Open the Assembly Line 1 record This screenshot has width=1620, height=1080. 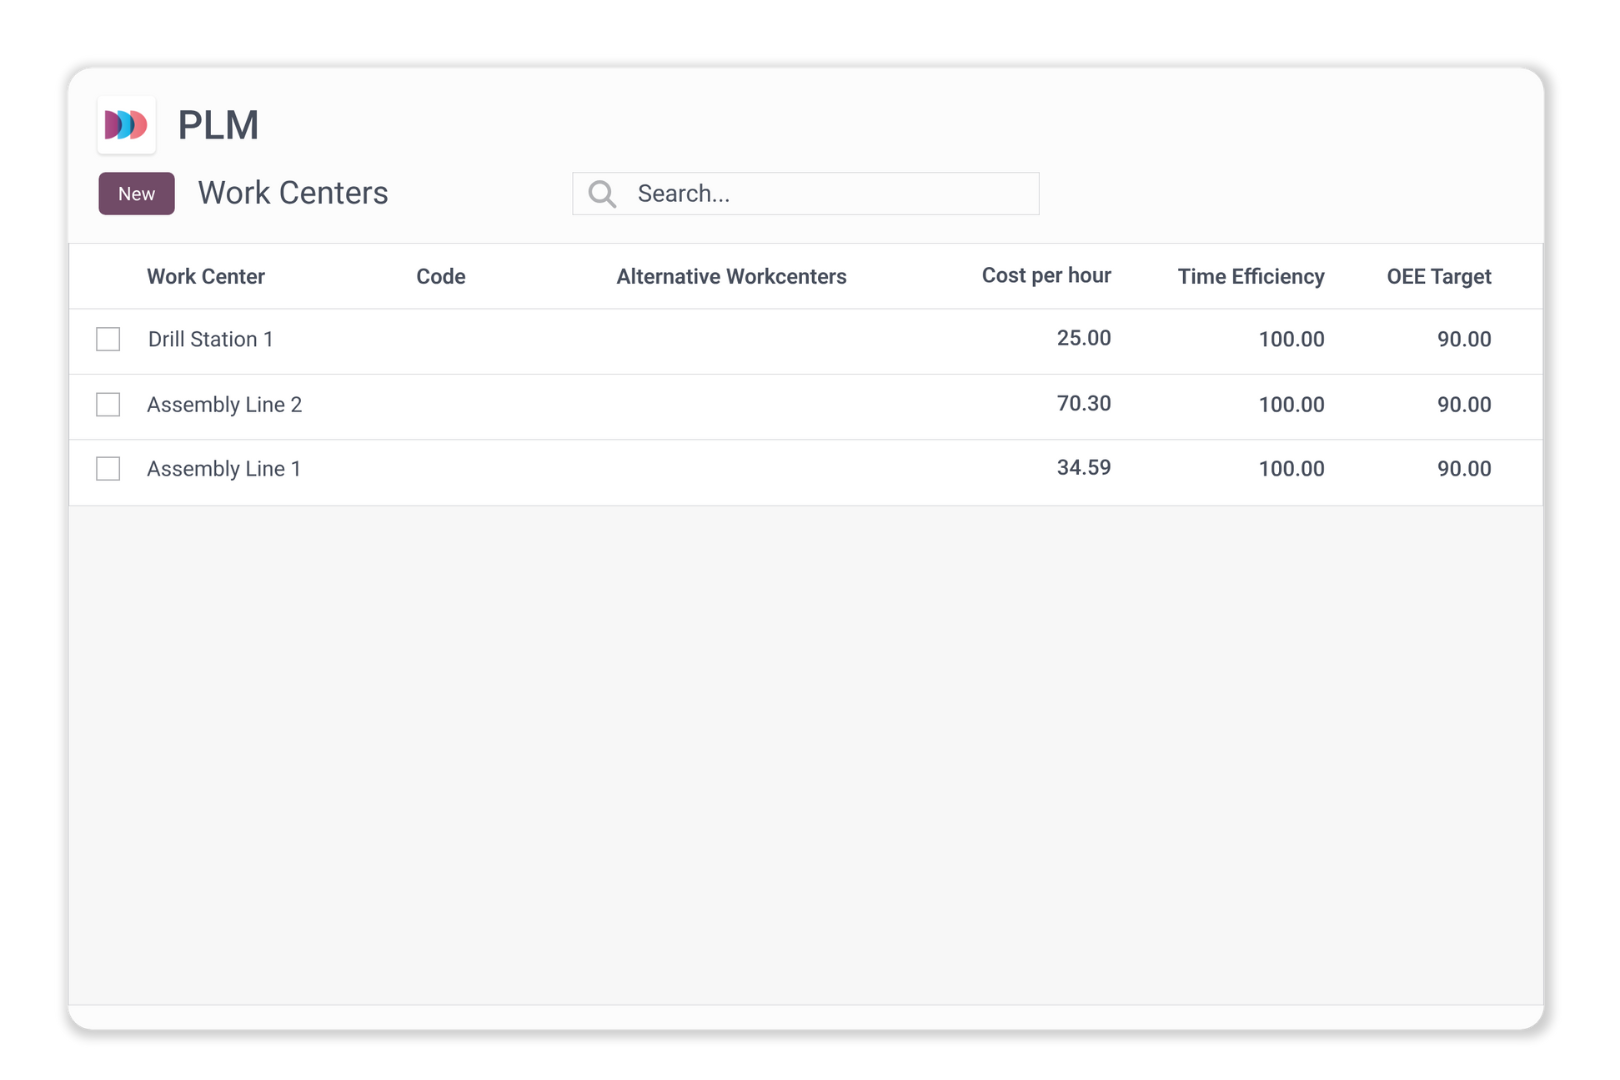[x=224, y=469]
